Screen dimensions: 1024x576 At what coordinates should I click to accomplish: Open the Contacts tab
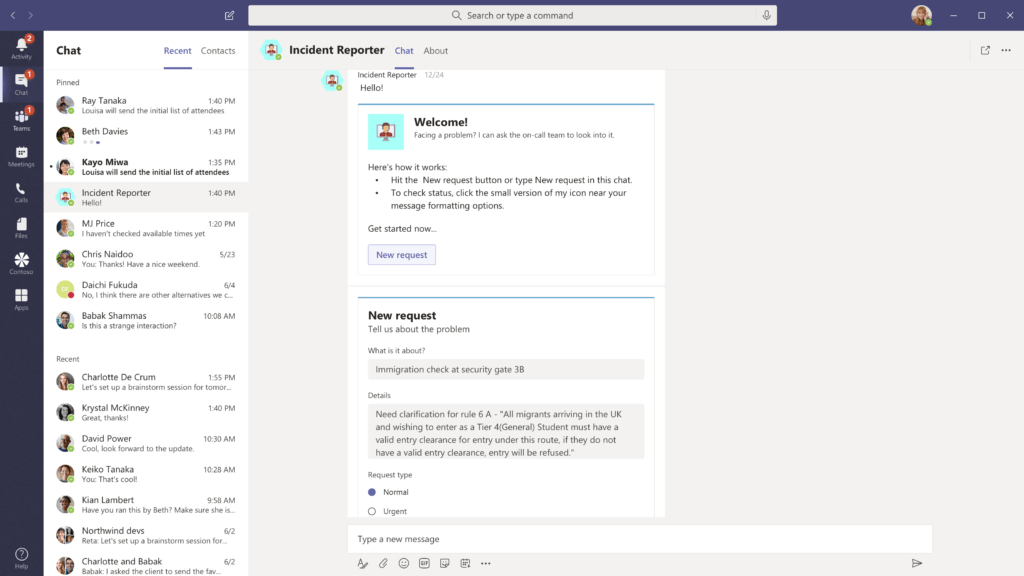pyautogui.click(x=218, y=50)
